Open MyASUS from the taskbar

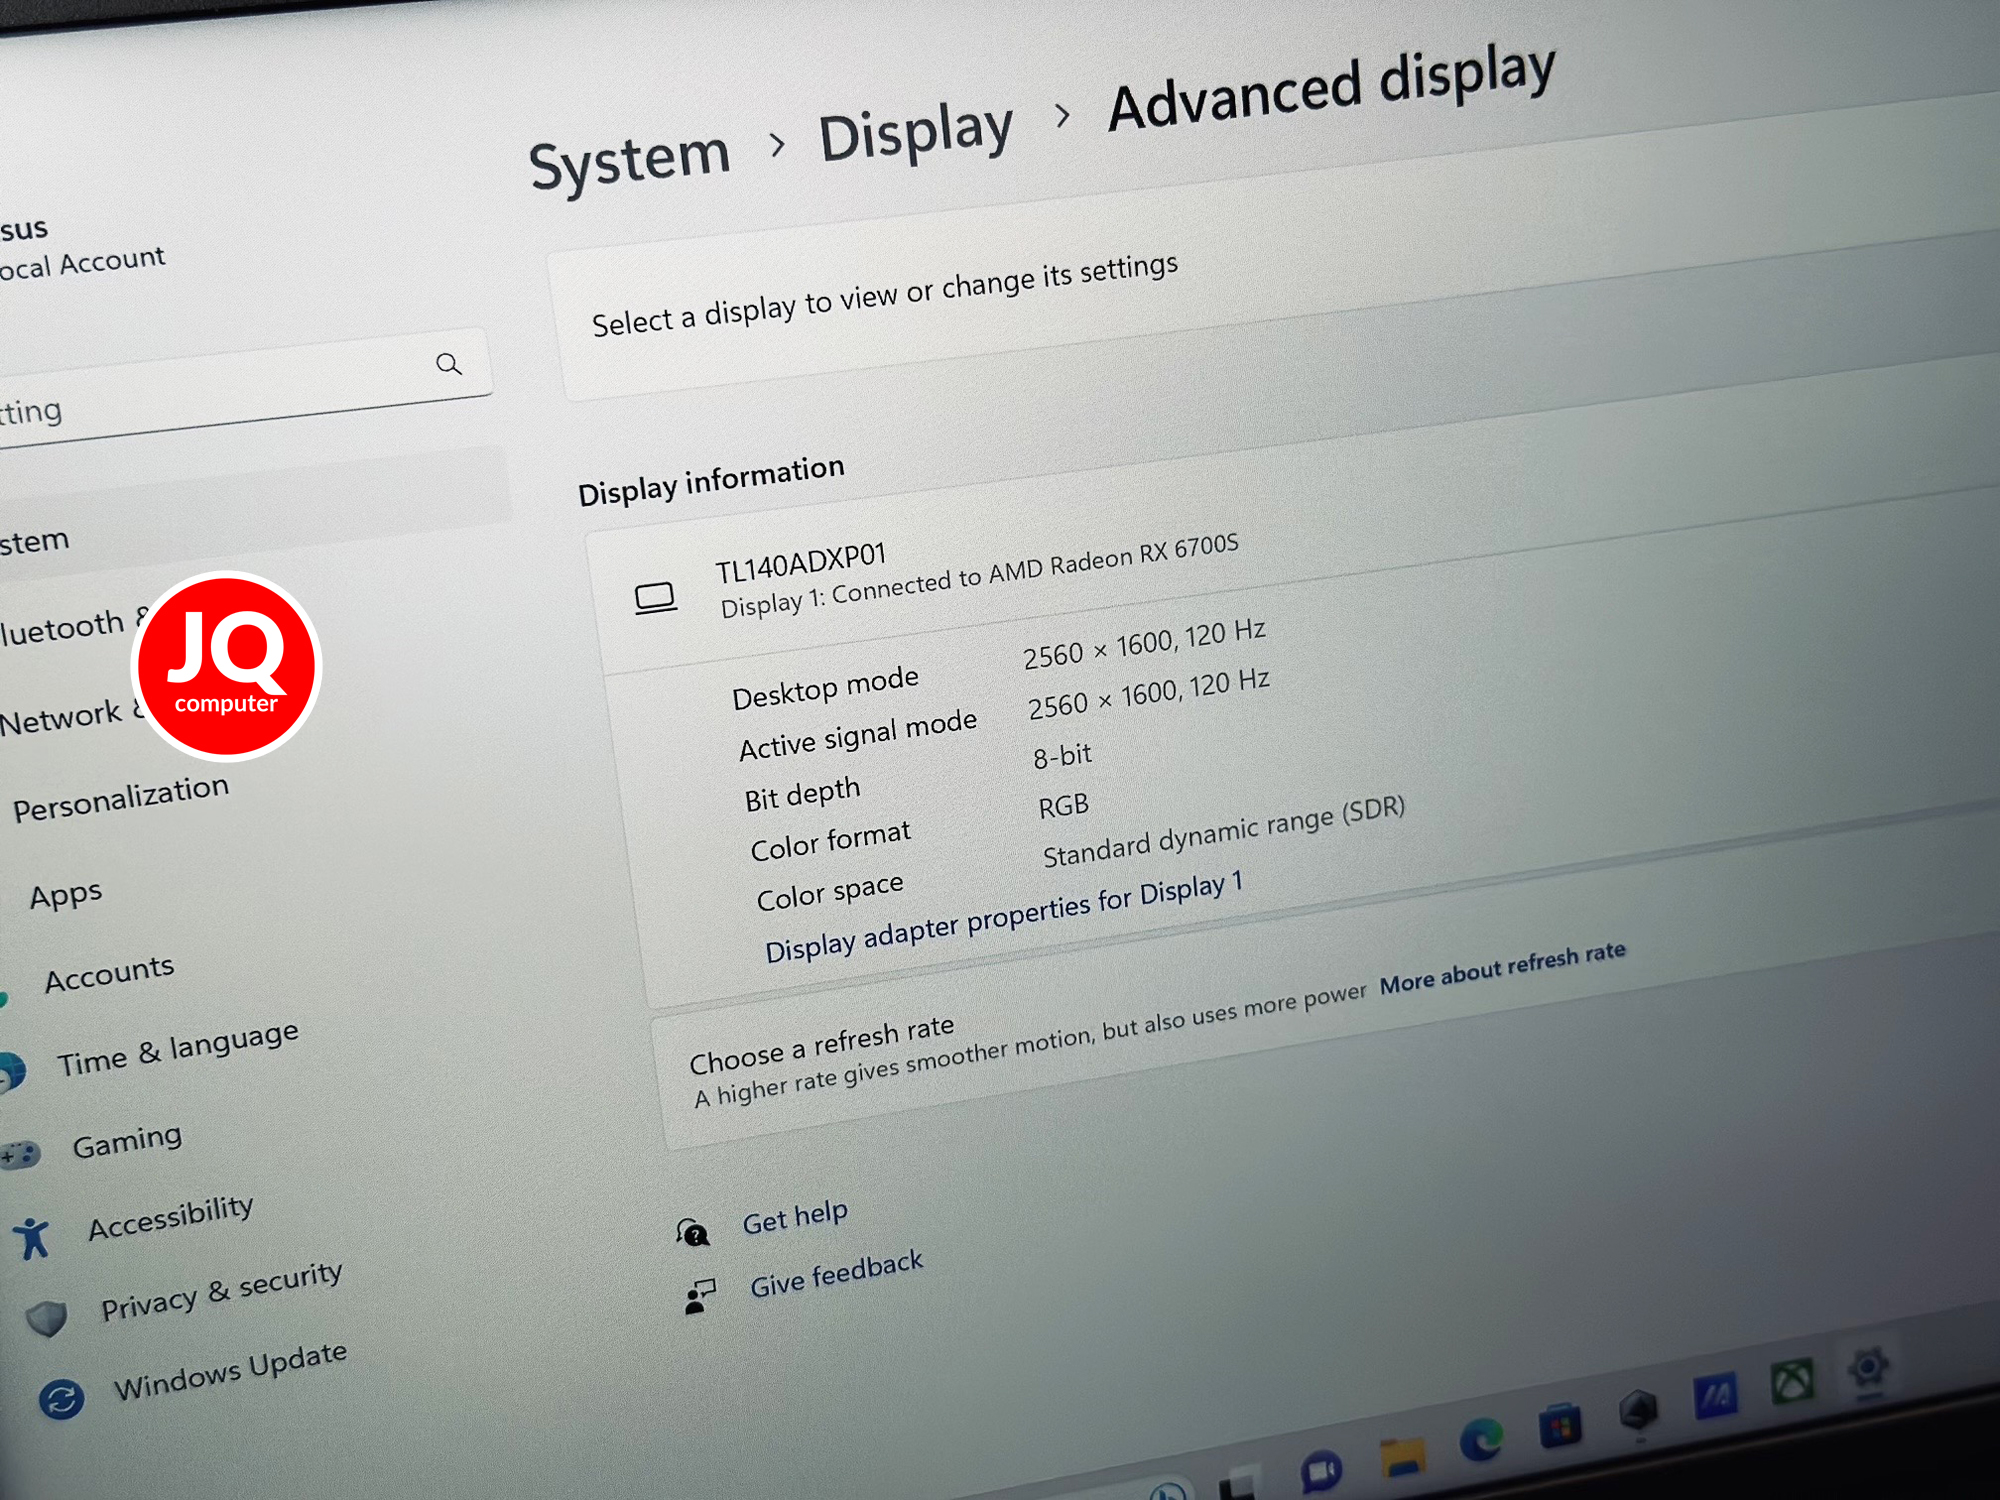1716,1396
